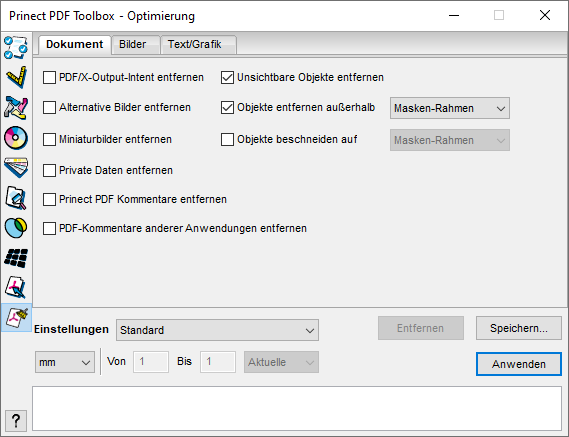Expand the Einstellungen Standard dropdown

pyautogui.click(x=217, y=330)
